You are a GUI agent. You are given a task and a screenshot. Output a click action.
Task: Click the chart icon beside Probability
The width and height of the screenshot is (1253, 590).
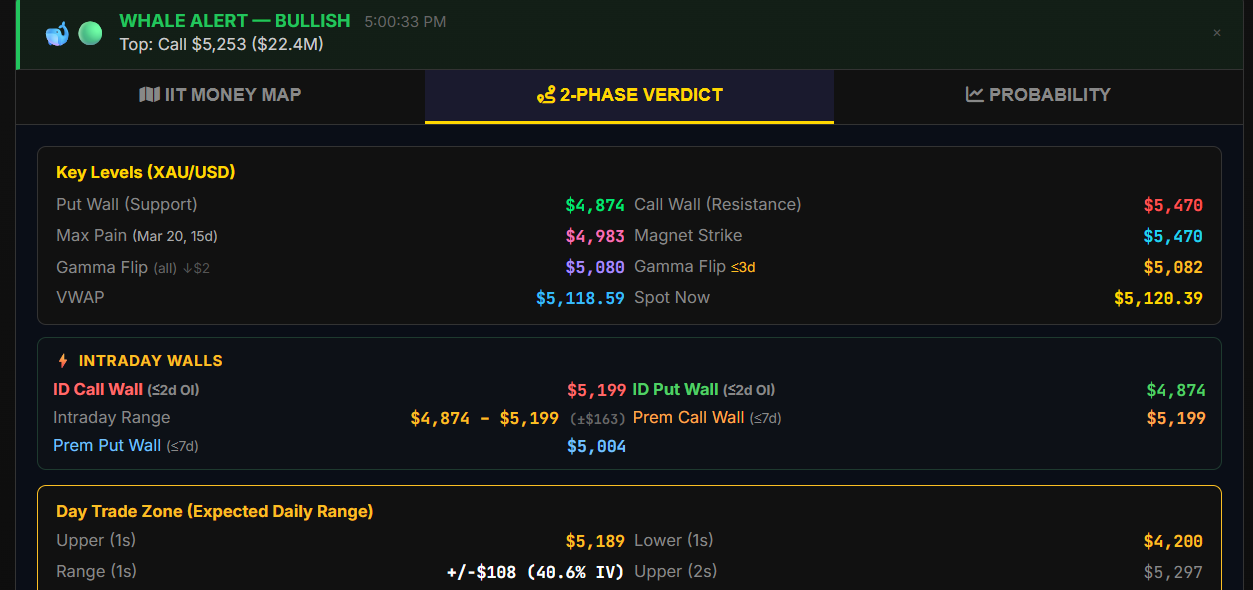975,95
